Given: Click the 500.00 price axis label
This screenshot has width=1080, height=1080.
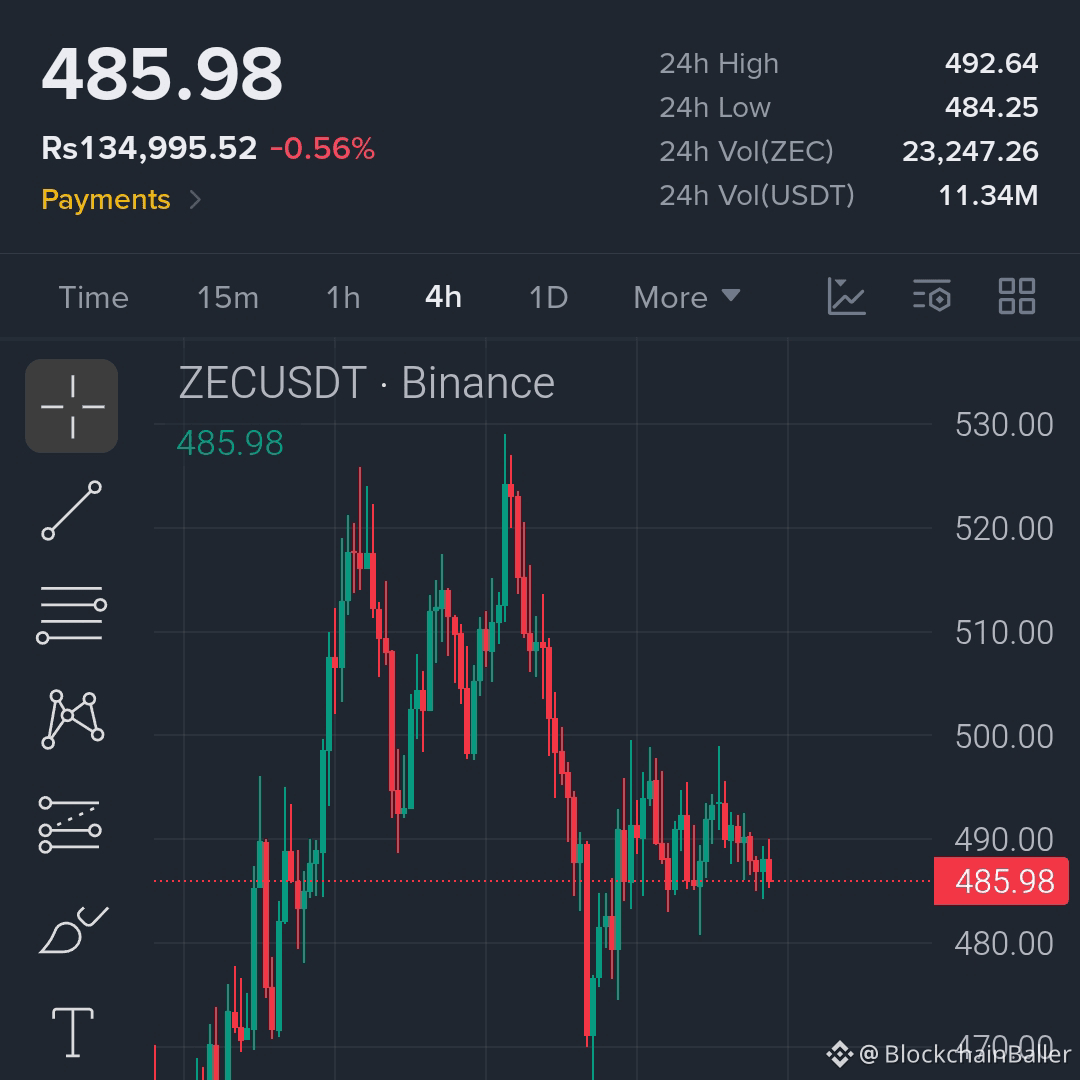Looking at the screenshot, I should tap(1004, 736).
